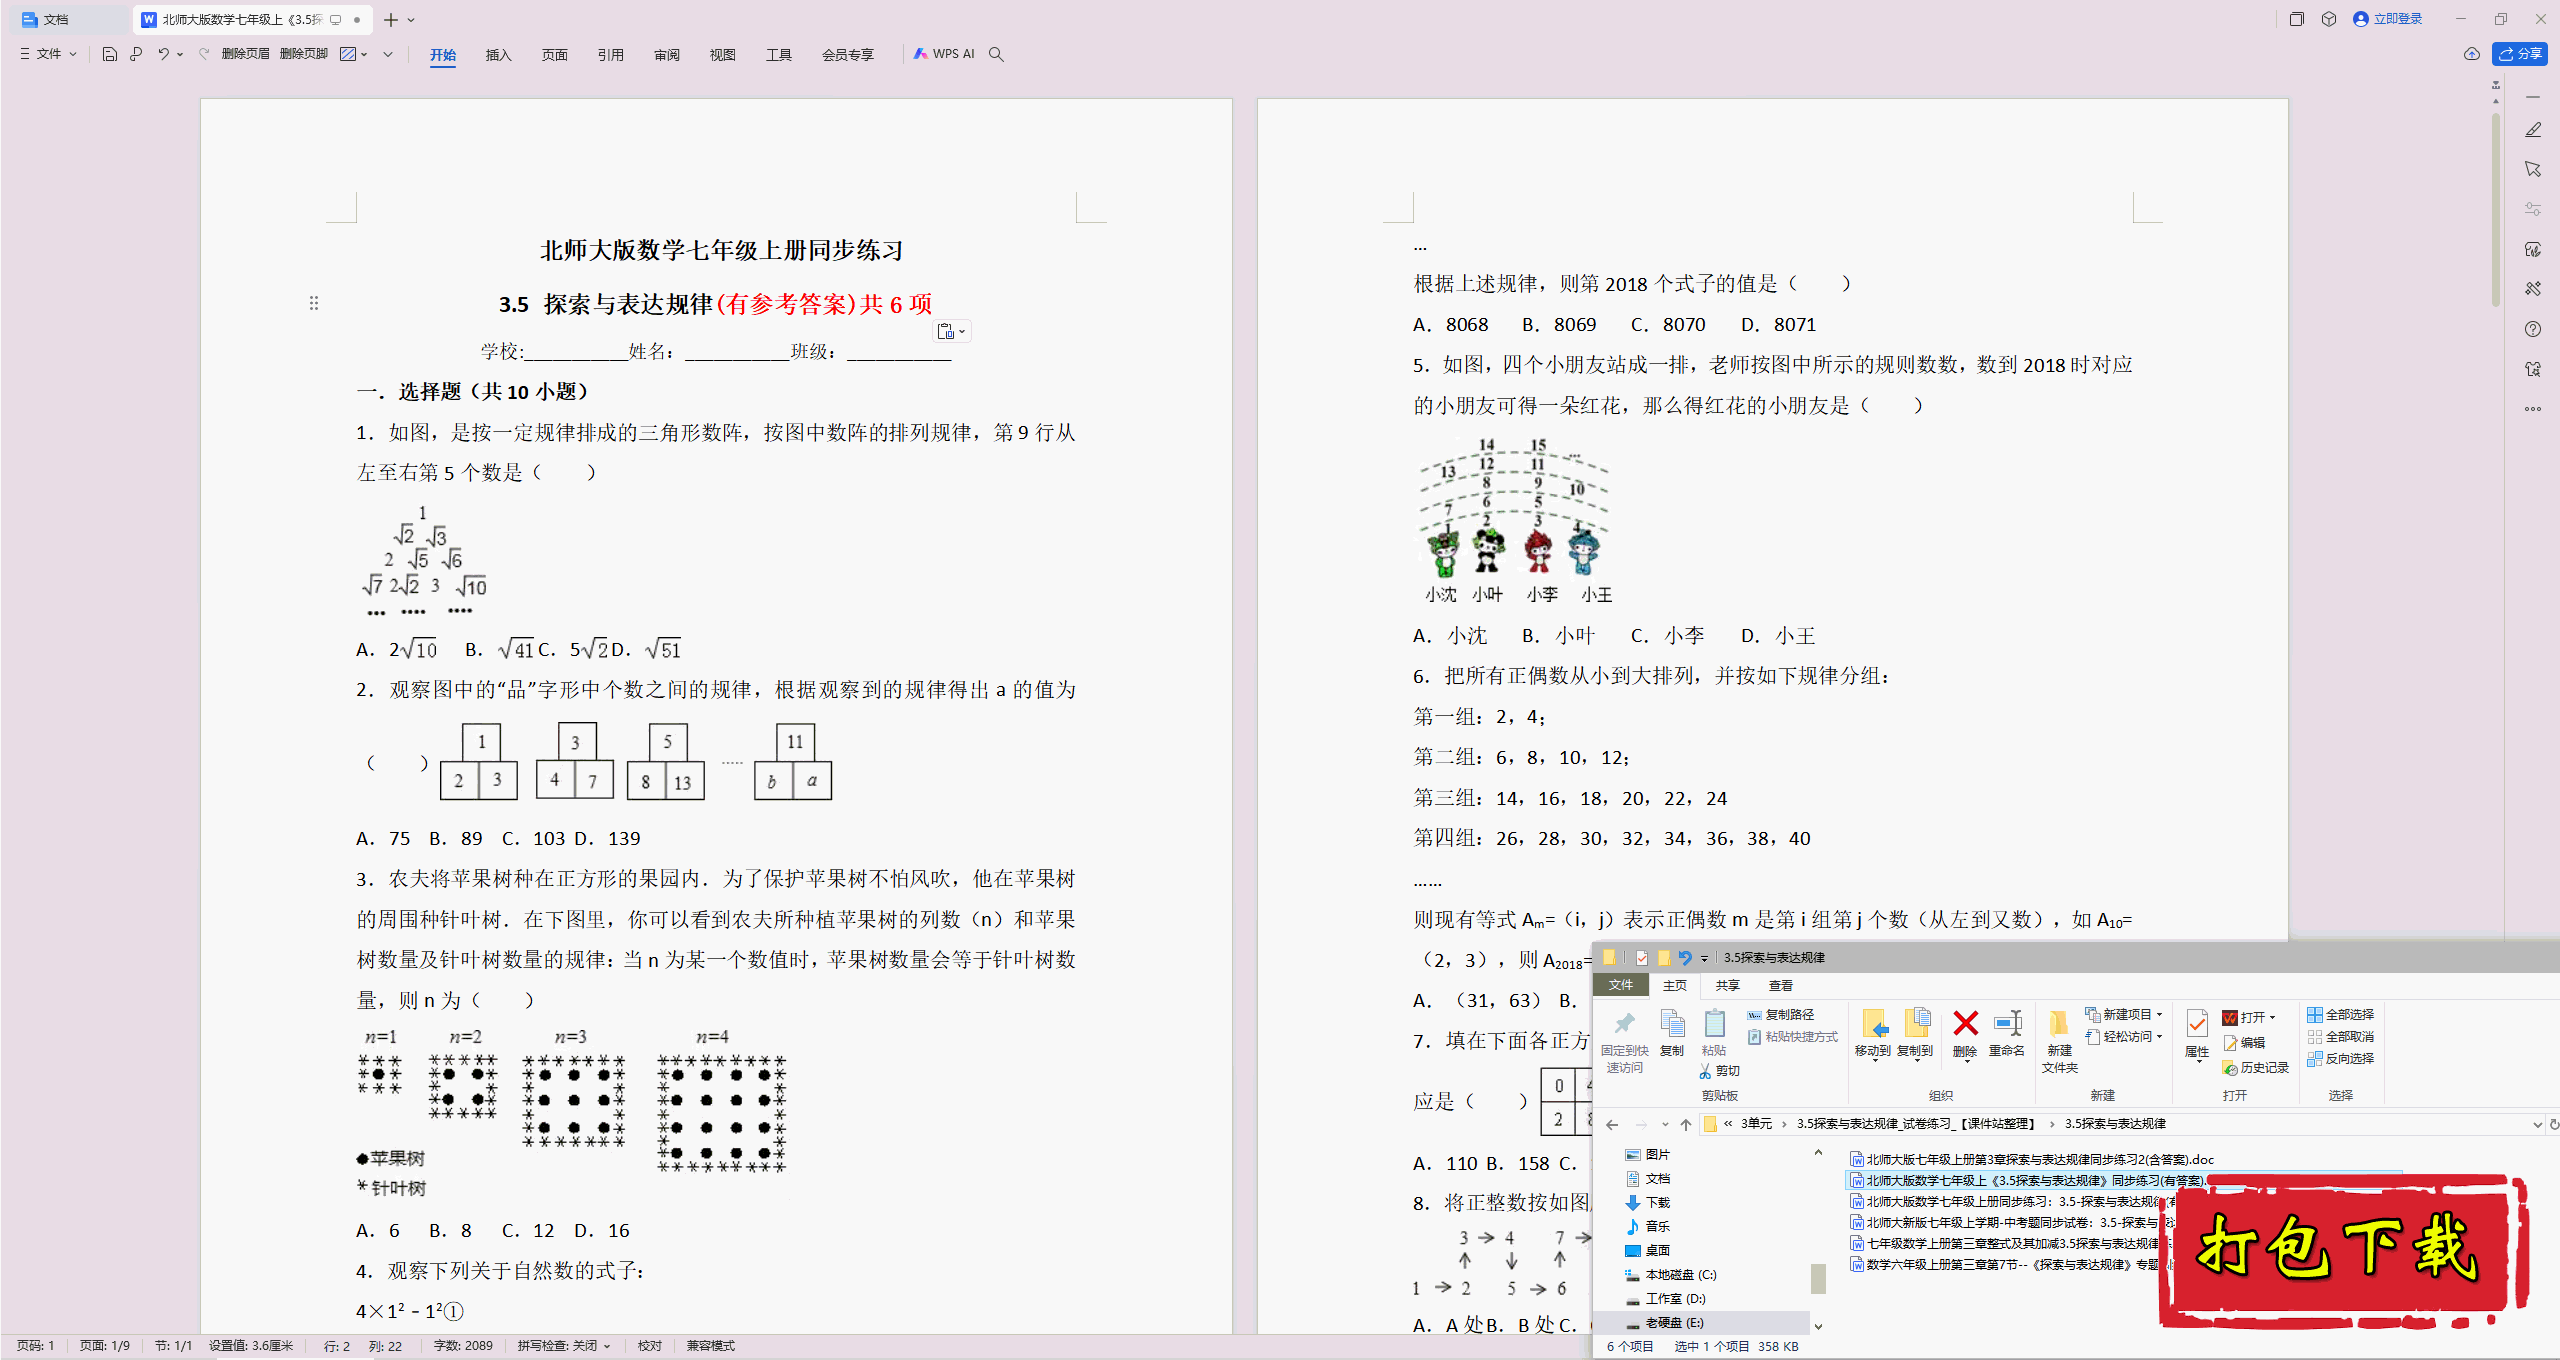Click the cube app-center icon in title bar

[x=2329, y=19]
